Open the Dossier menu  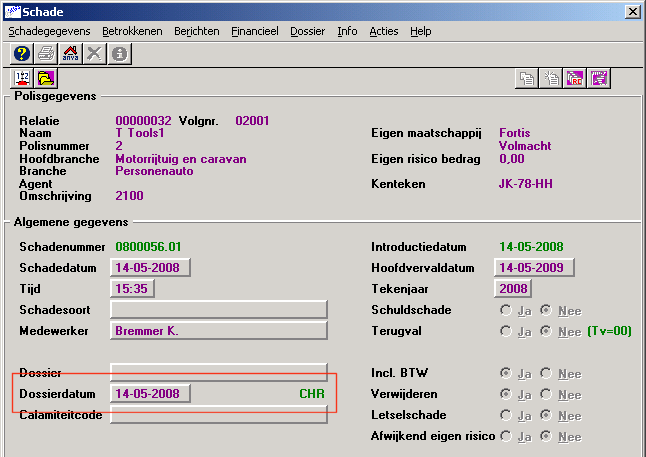[x=307, y=31]
